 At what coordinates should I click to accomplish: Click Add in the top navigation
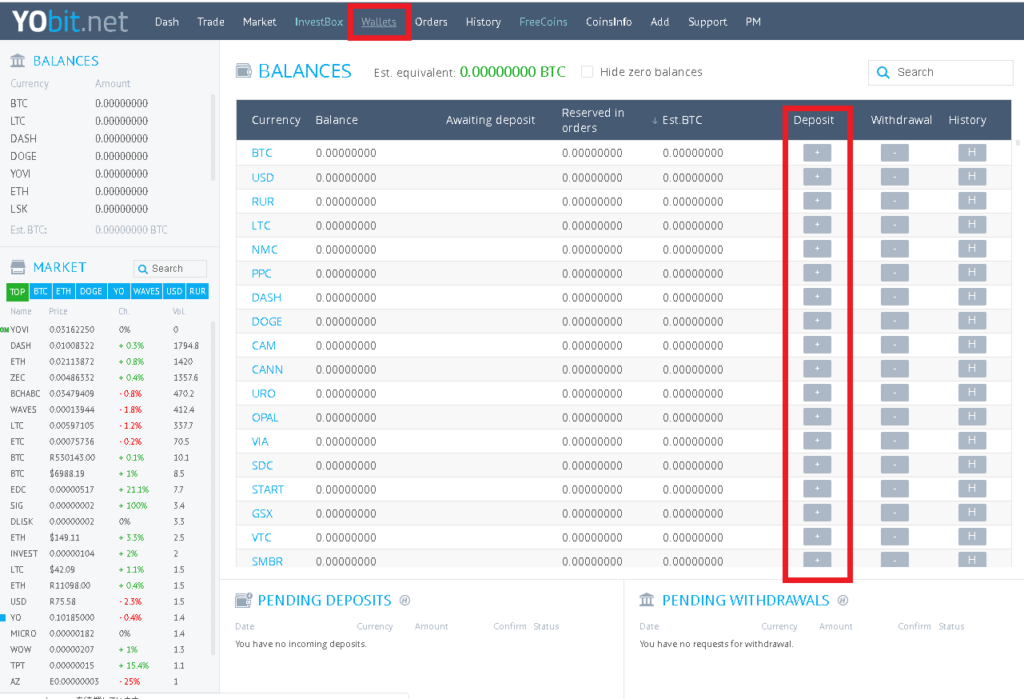coord(660,22)
